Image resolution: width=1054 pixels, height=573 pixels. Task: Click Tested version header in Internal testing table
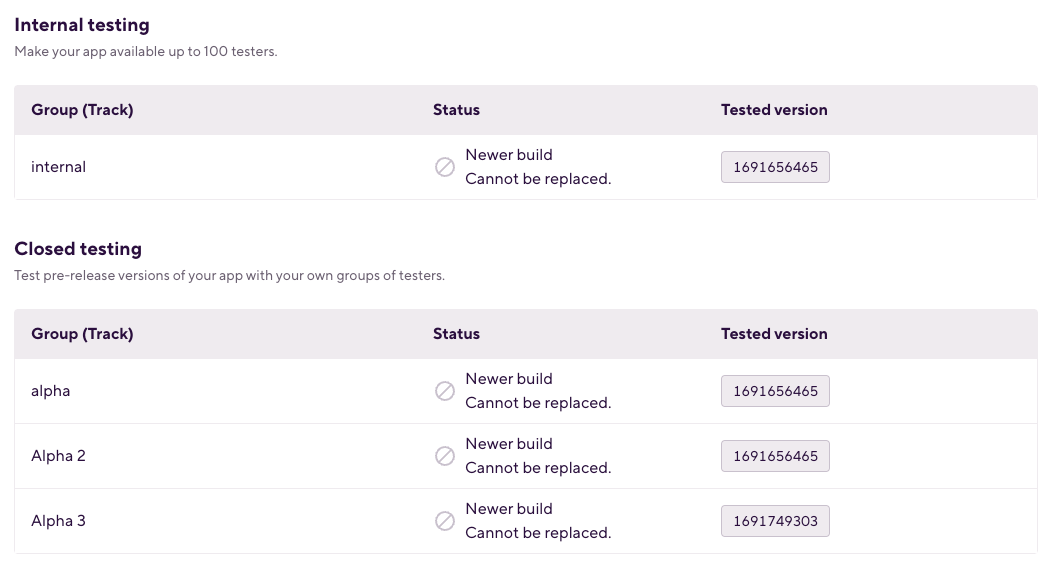point(774,110)
